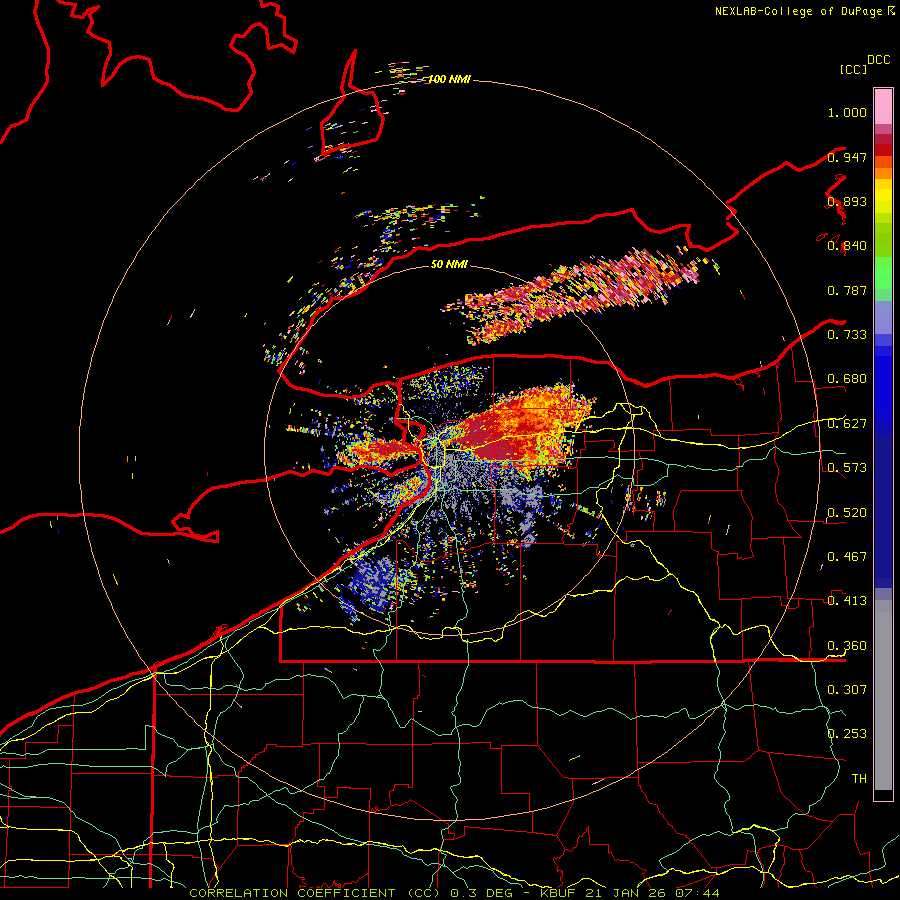This screenshot has width=900, height=900.
Task: Click the 50 NMI range ring label
Action: [x=449, y=264]
